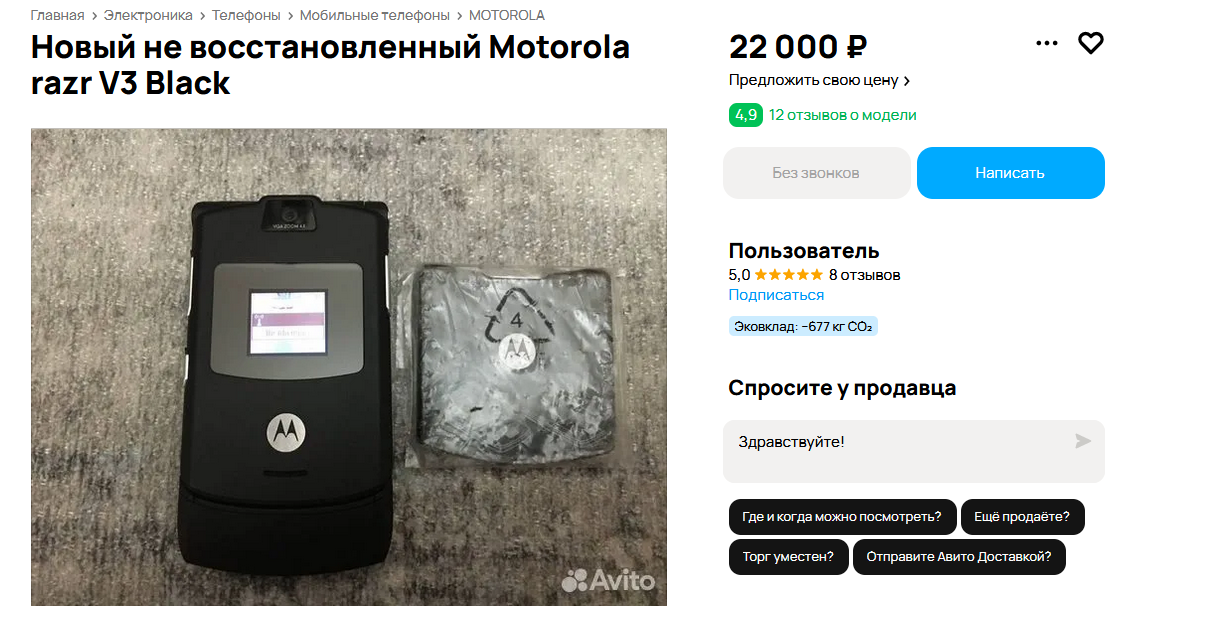Open seller's '8 отзывов' link
1218x618 pixels.
pyautogui.click(x=864, y=274)
